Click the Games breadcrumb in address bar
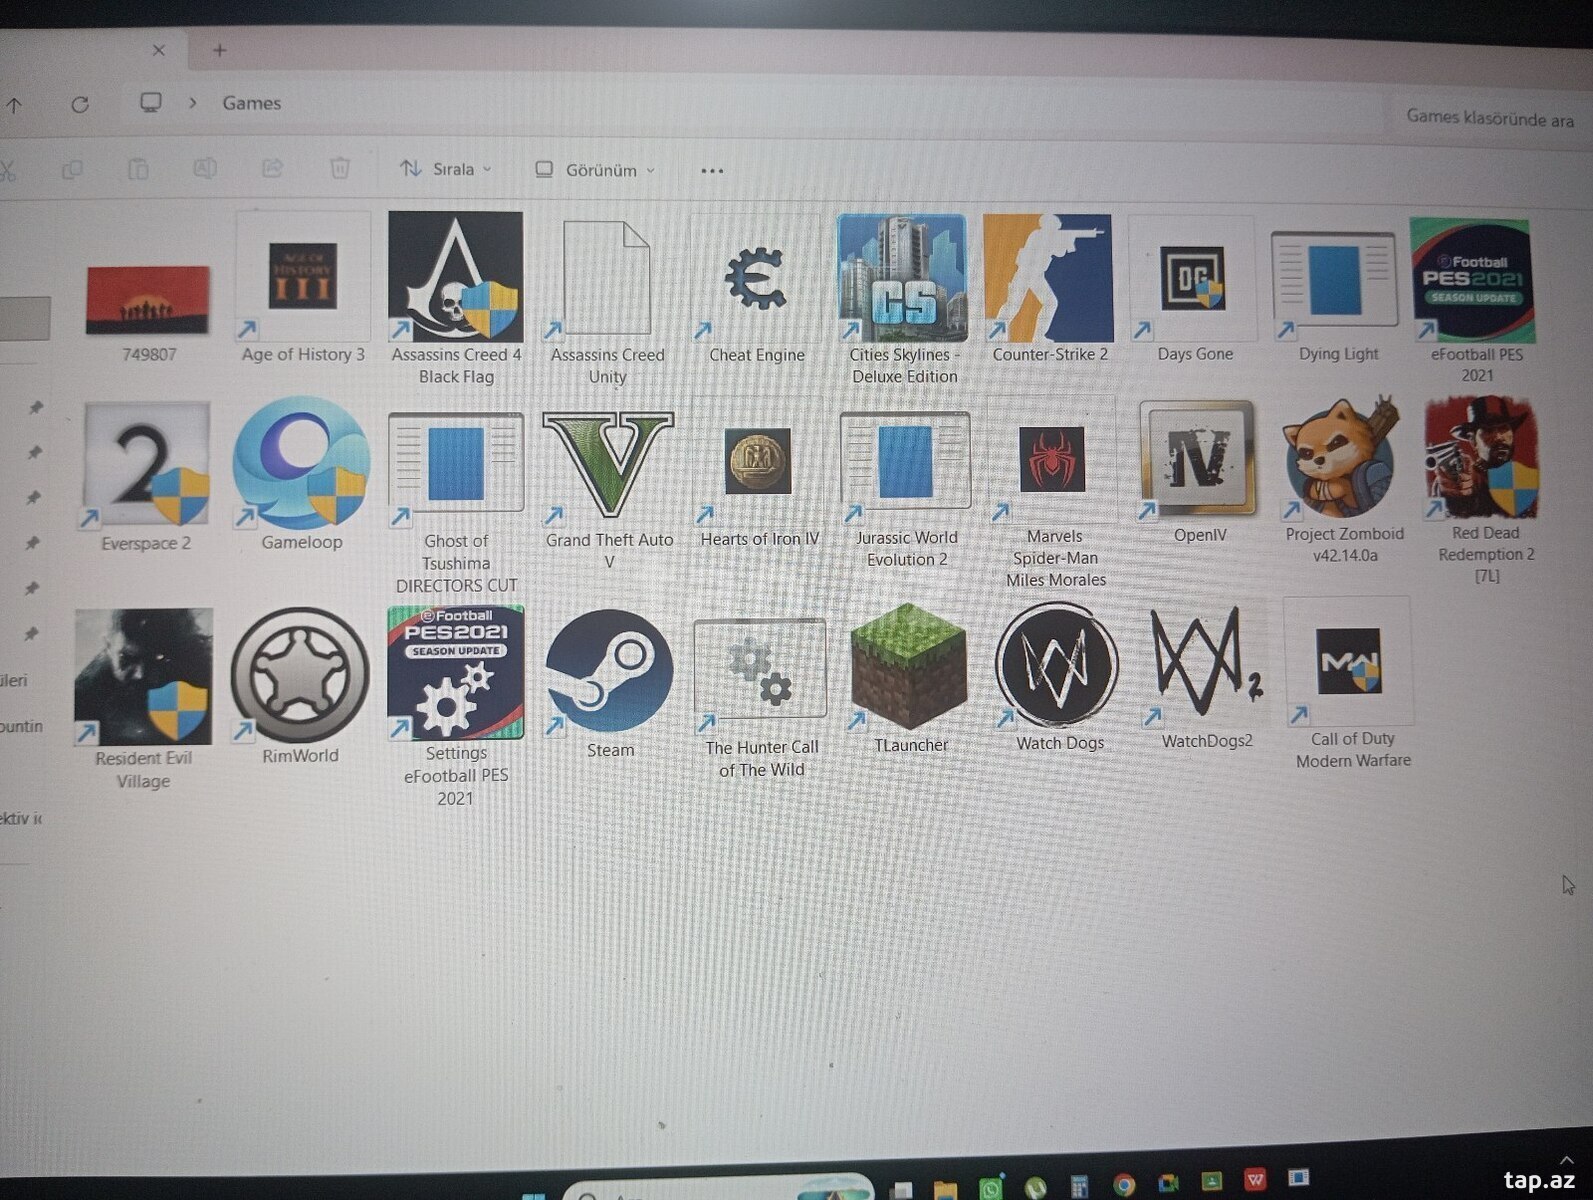The height and width of the screenshot is (1200, 1593). click(x=251, y=103)
